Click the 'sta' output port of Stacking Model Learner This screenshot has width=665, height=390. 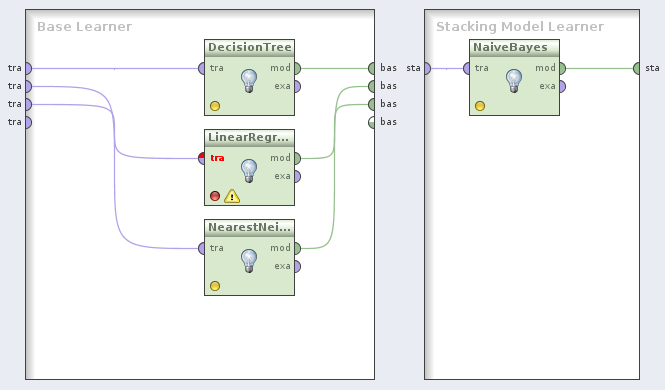[637, 68]
